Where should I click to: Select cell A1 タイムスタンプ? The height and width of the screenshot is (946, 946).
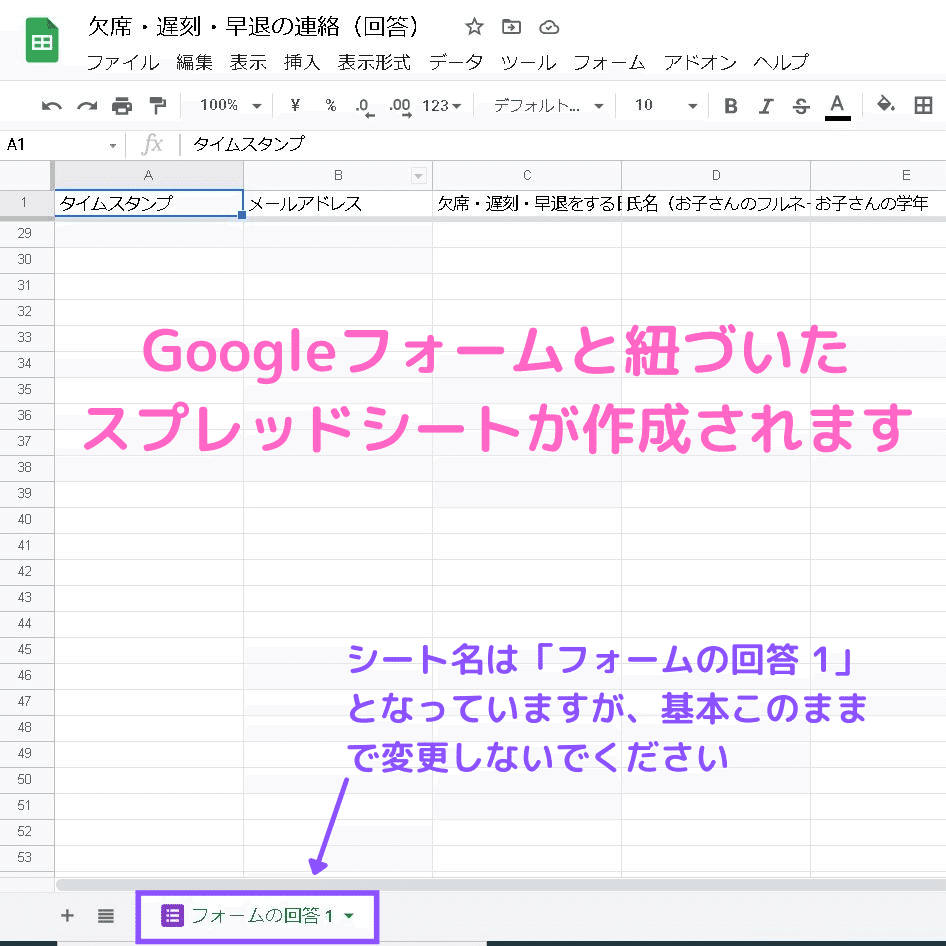point(148,203)
